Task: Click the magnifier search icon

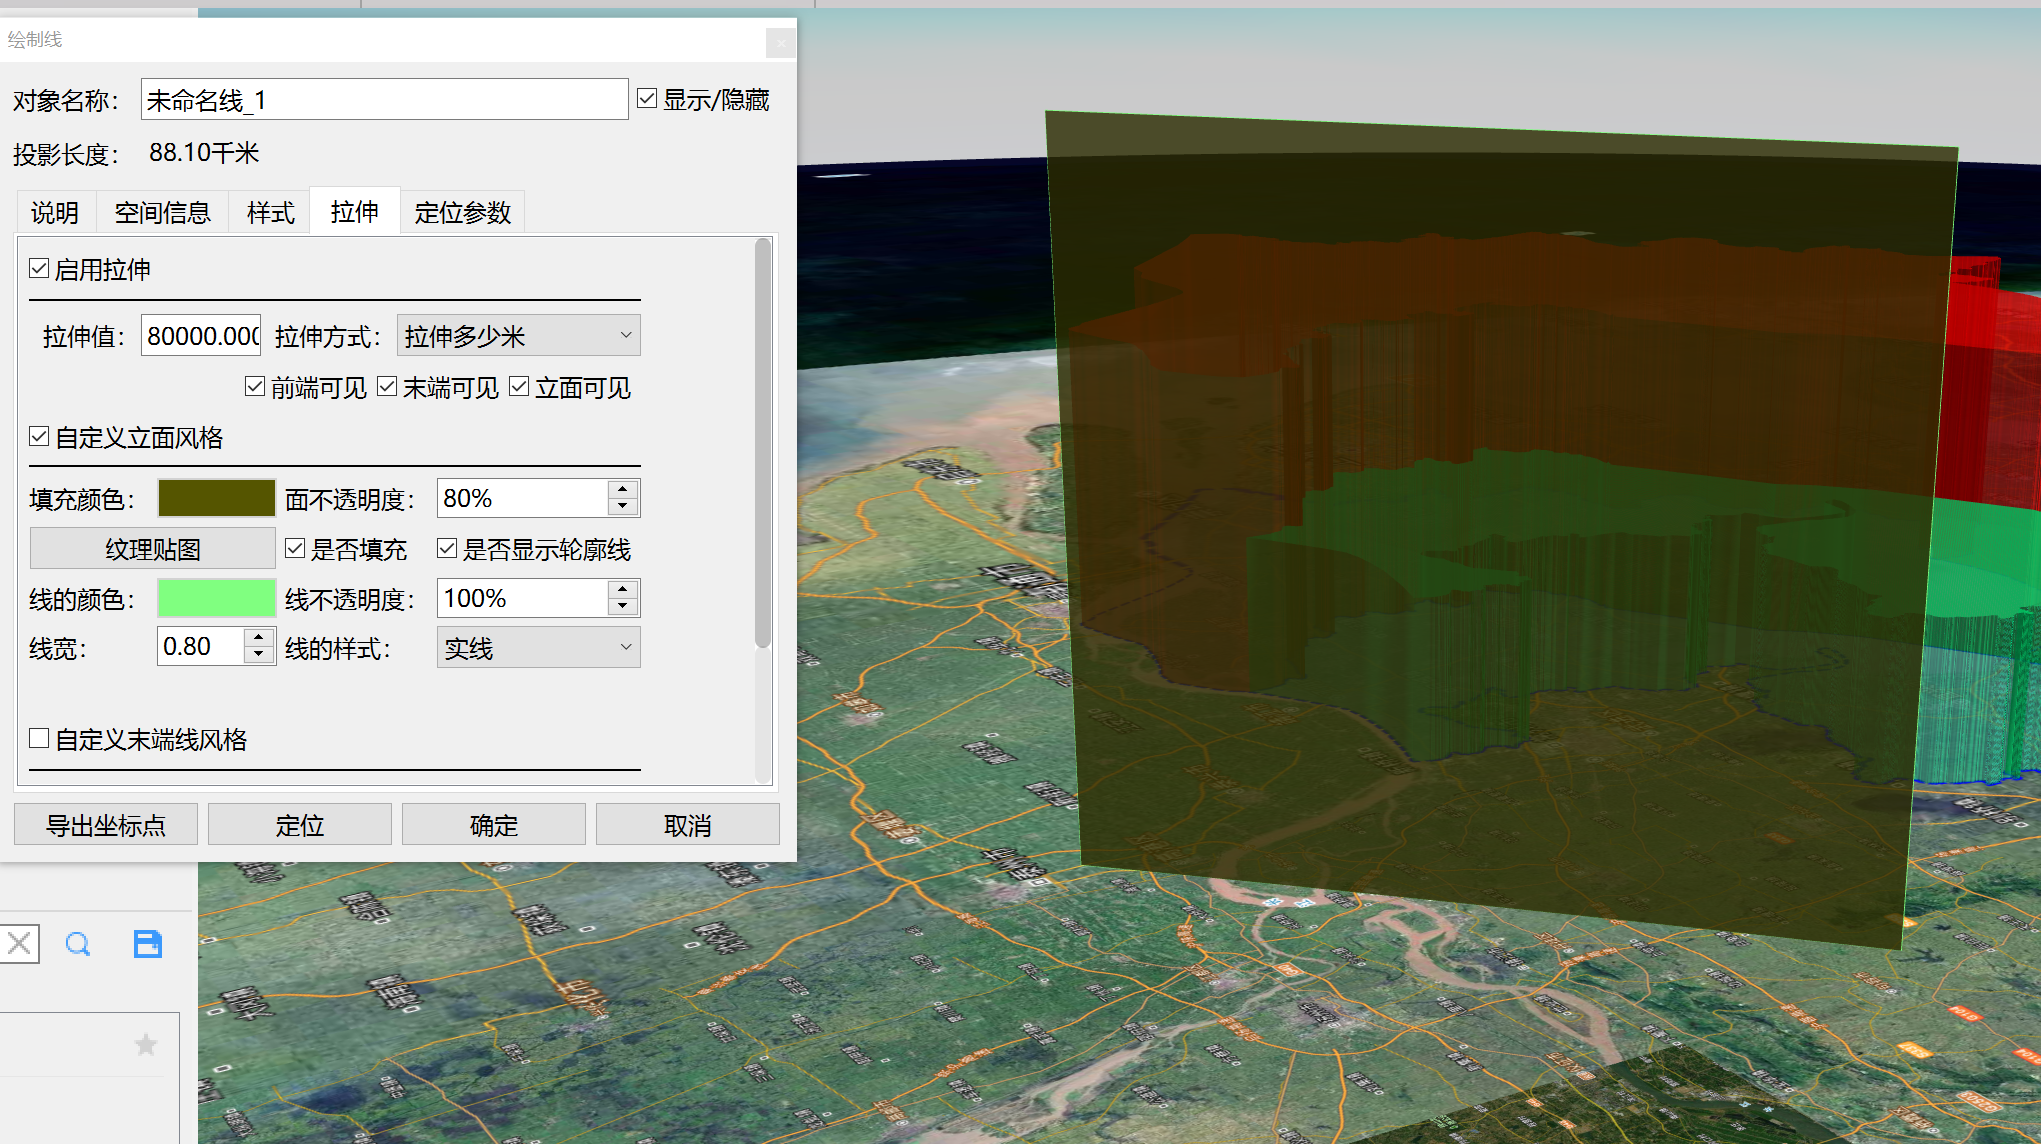Action: pos(78,944)
